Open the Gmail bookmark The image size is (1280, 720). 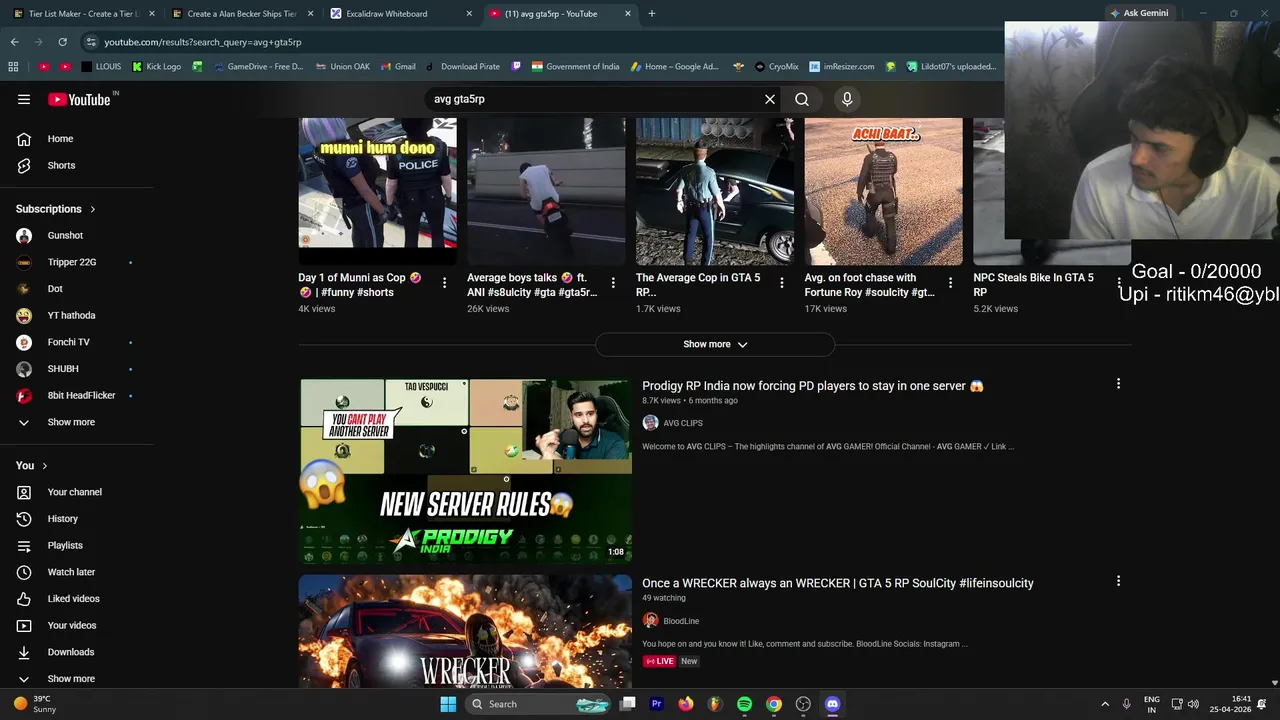[x=397, y=67]
